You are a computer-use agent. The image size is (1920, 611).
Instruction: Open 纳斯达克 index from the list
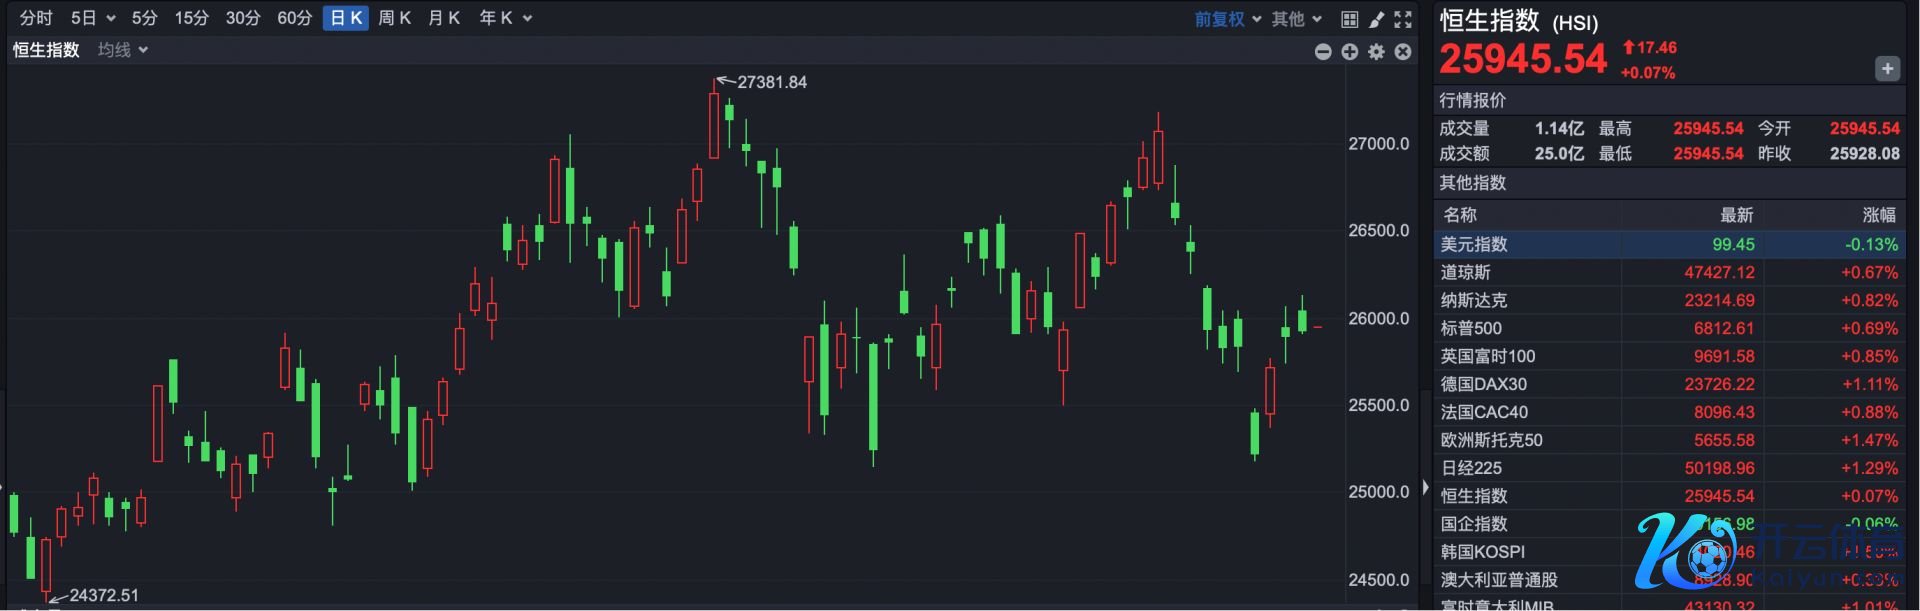point(1668,300)
